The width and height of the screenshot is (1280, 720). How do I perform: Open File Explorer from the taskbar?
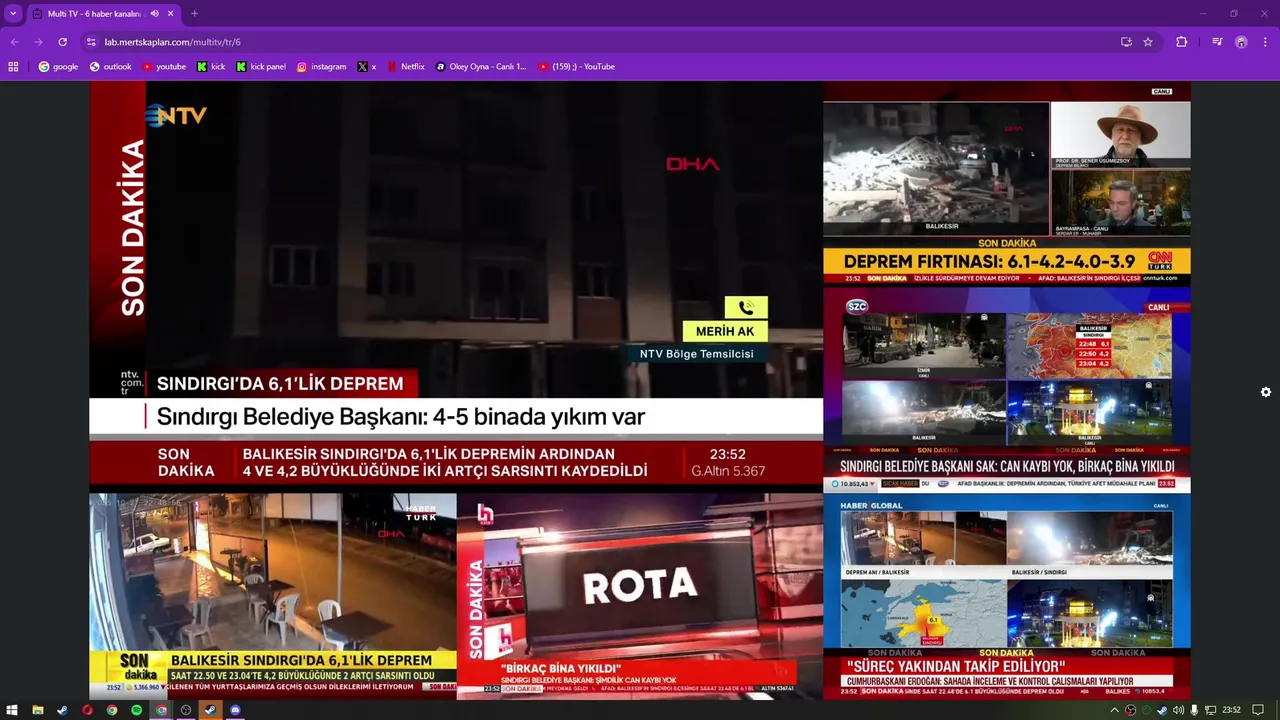coord(37,710)
